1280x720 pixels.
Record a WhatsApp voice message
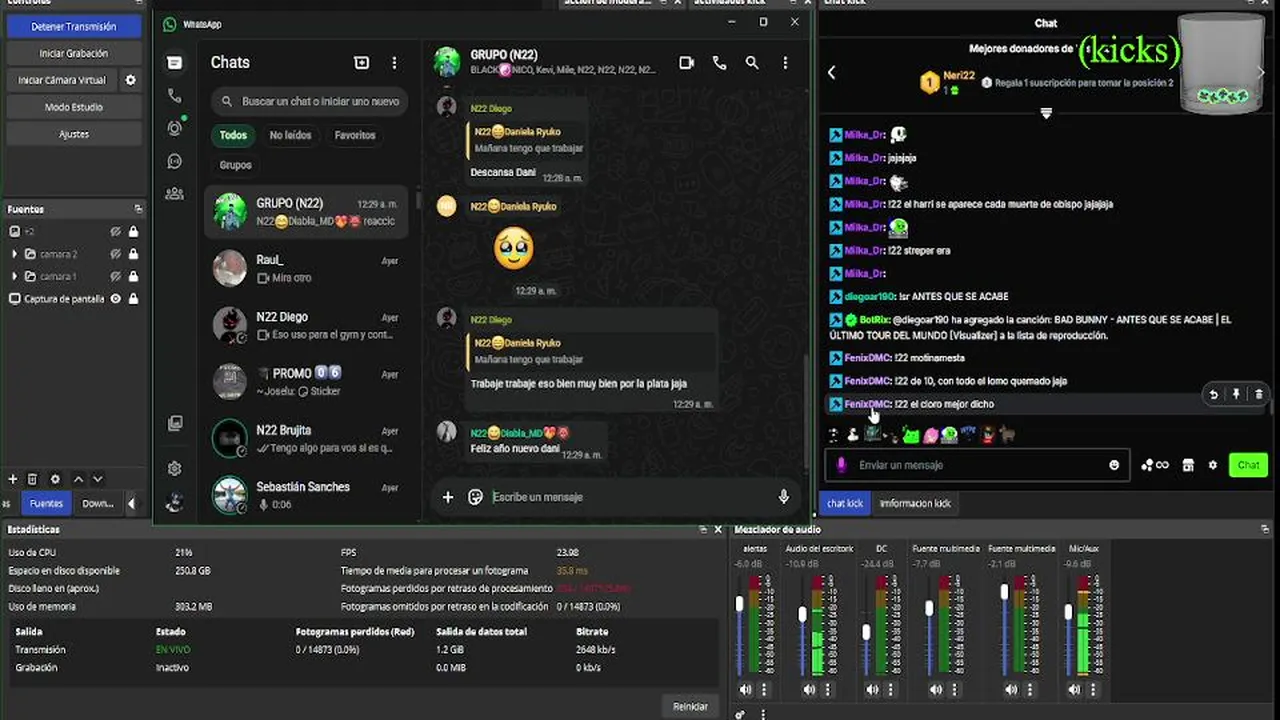pyautogui.click(x=784, y=497)
